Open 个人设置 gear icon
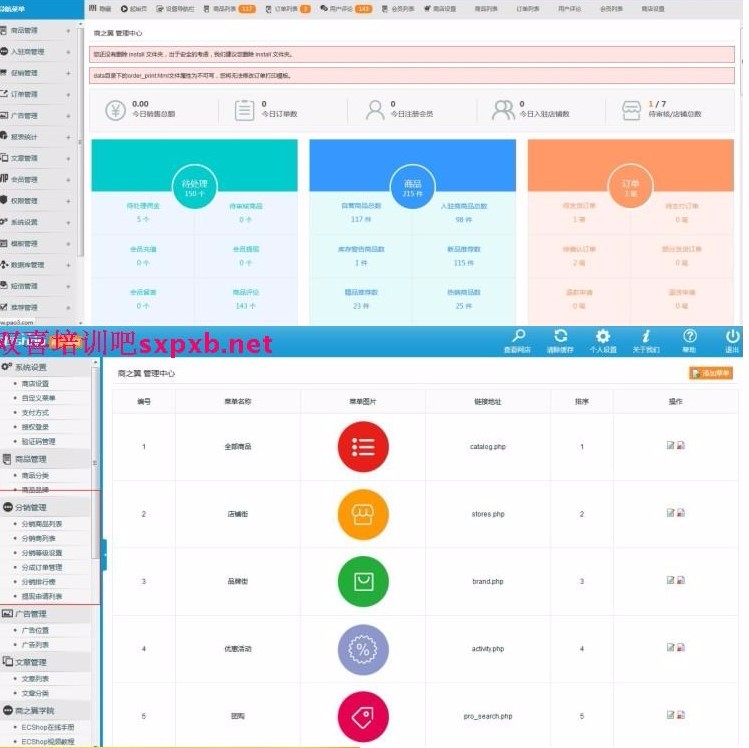 point(603,336)
